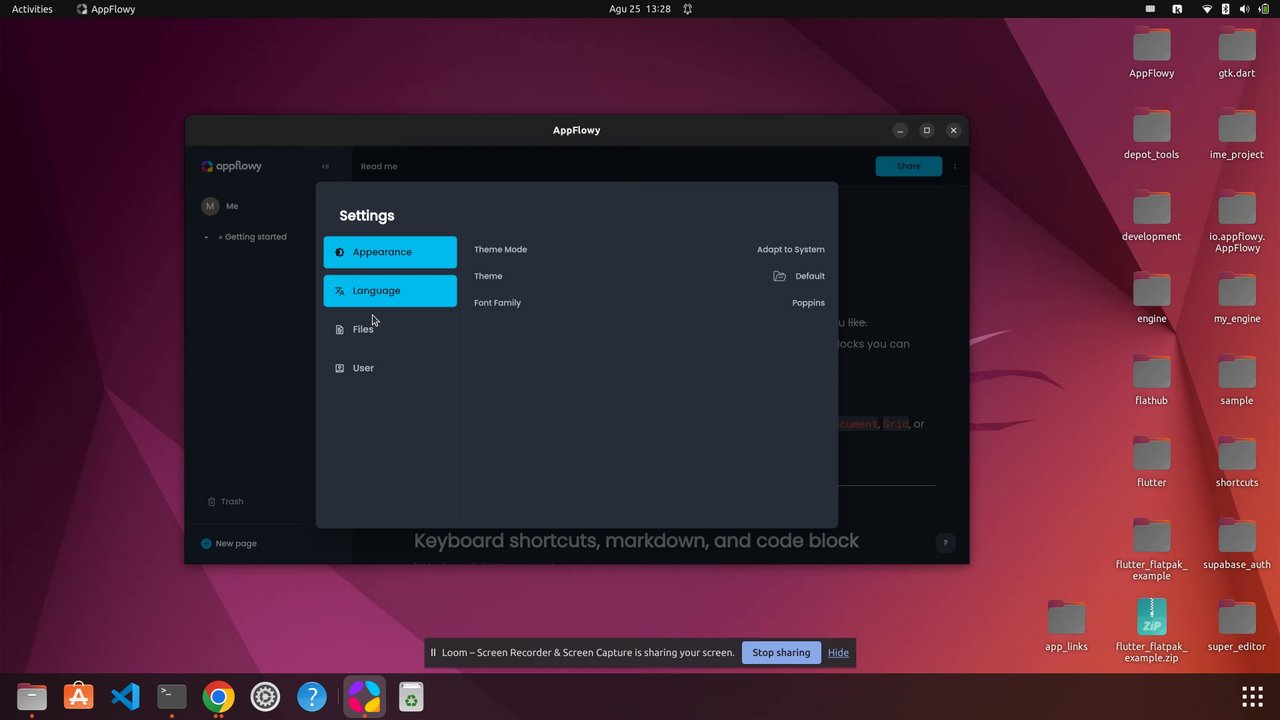Image resolution: width=1280 pixels, height=720 pixels.
Task: Click the 'Read me' breadcrumb title
Action: 379,166
